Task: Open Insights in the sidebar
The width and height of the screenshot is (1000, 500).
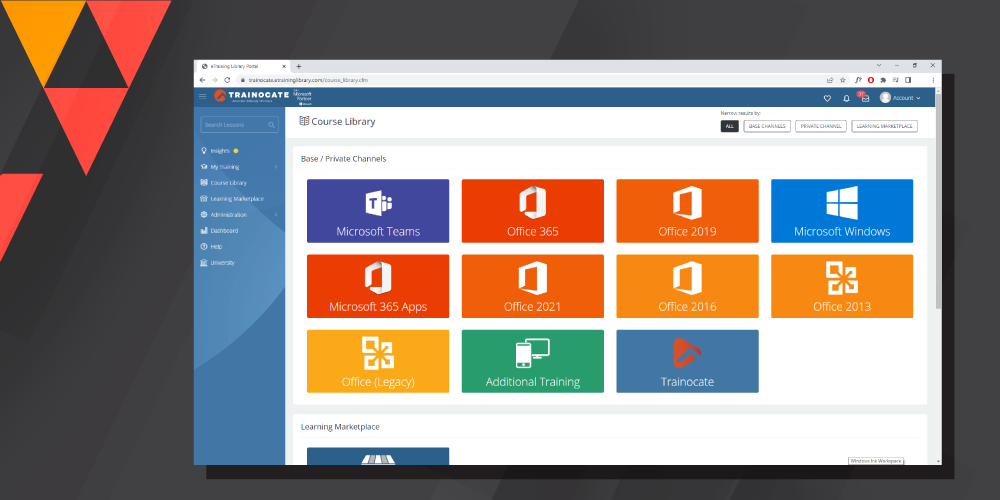Action: (x=220, y=151)
